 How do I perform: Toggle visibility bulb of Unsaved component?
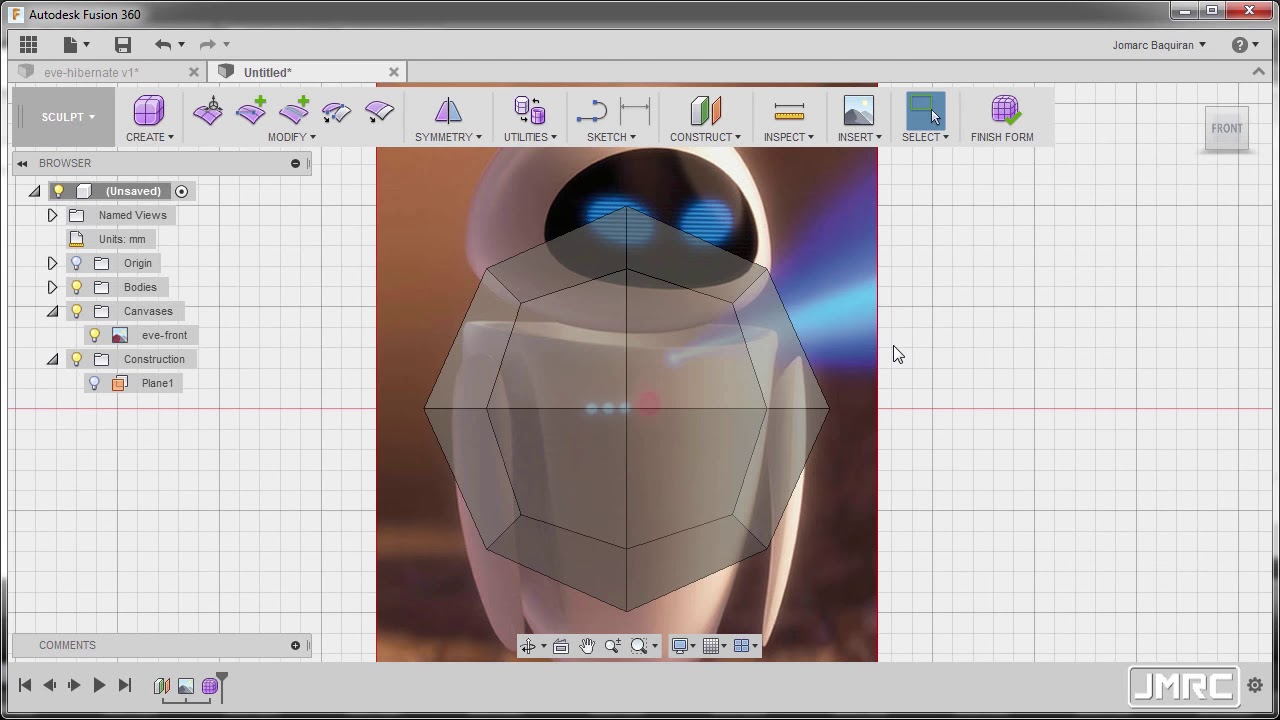58,191
